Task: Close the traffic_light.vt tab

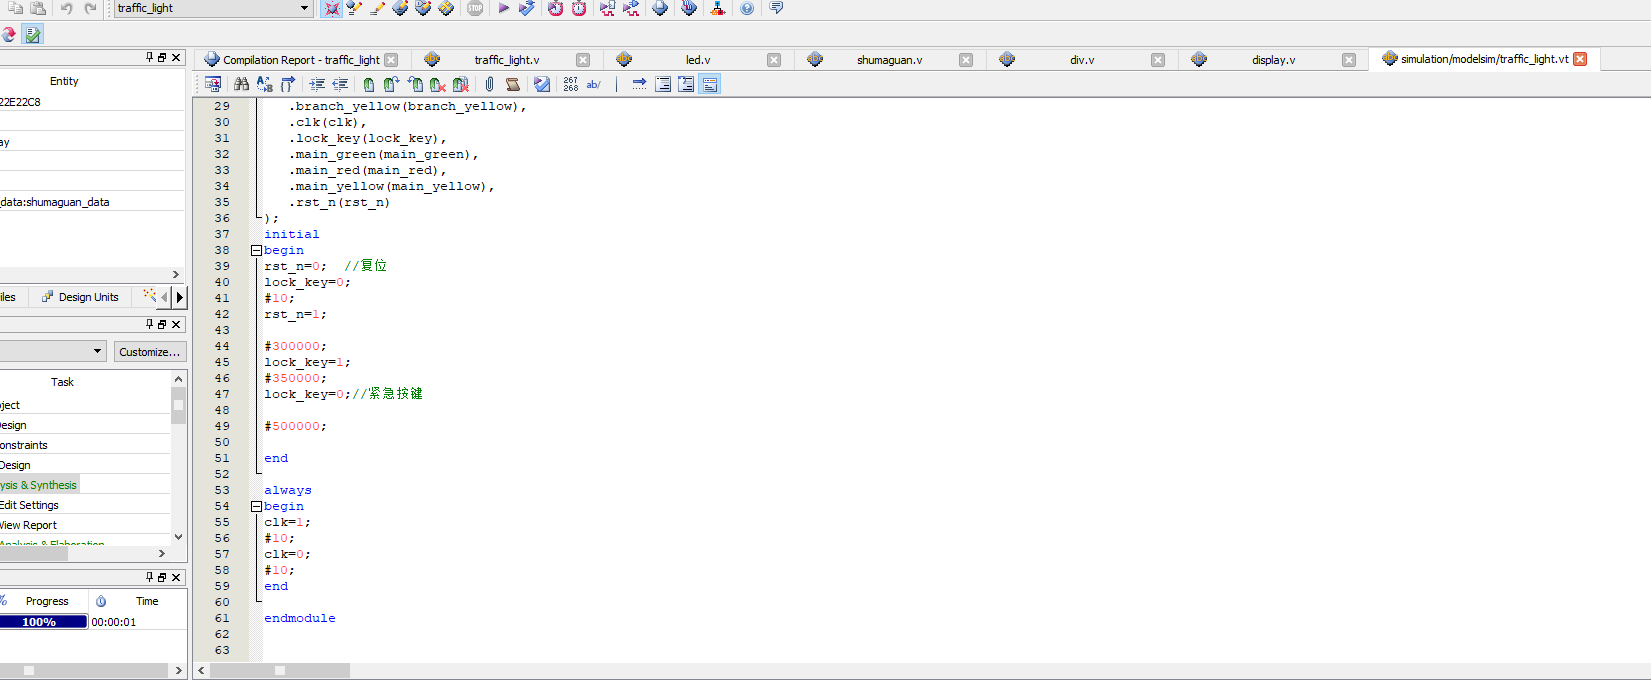Action: tap(1580, 59)
